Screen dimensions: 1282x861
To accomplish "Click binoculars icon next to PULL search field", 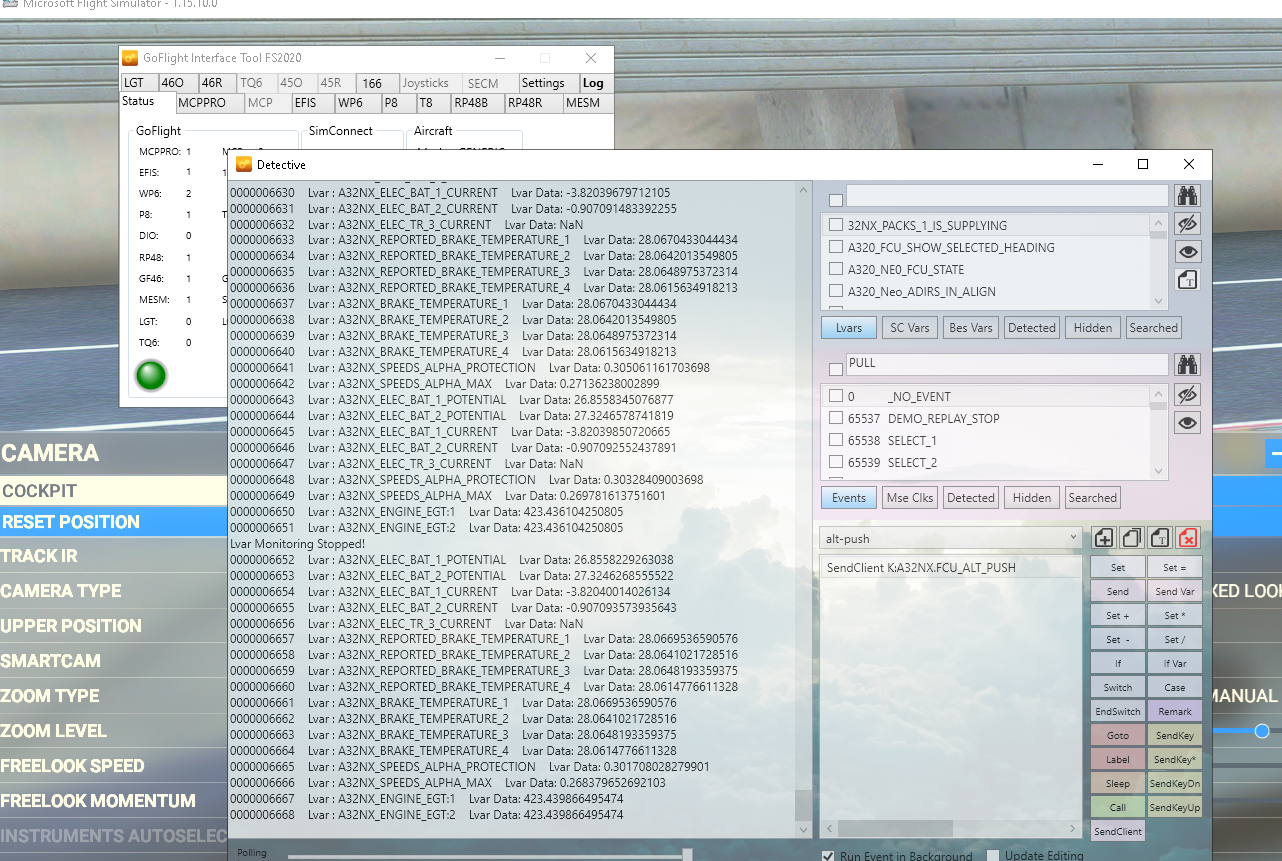I will 1187,364.
